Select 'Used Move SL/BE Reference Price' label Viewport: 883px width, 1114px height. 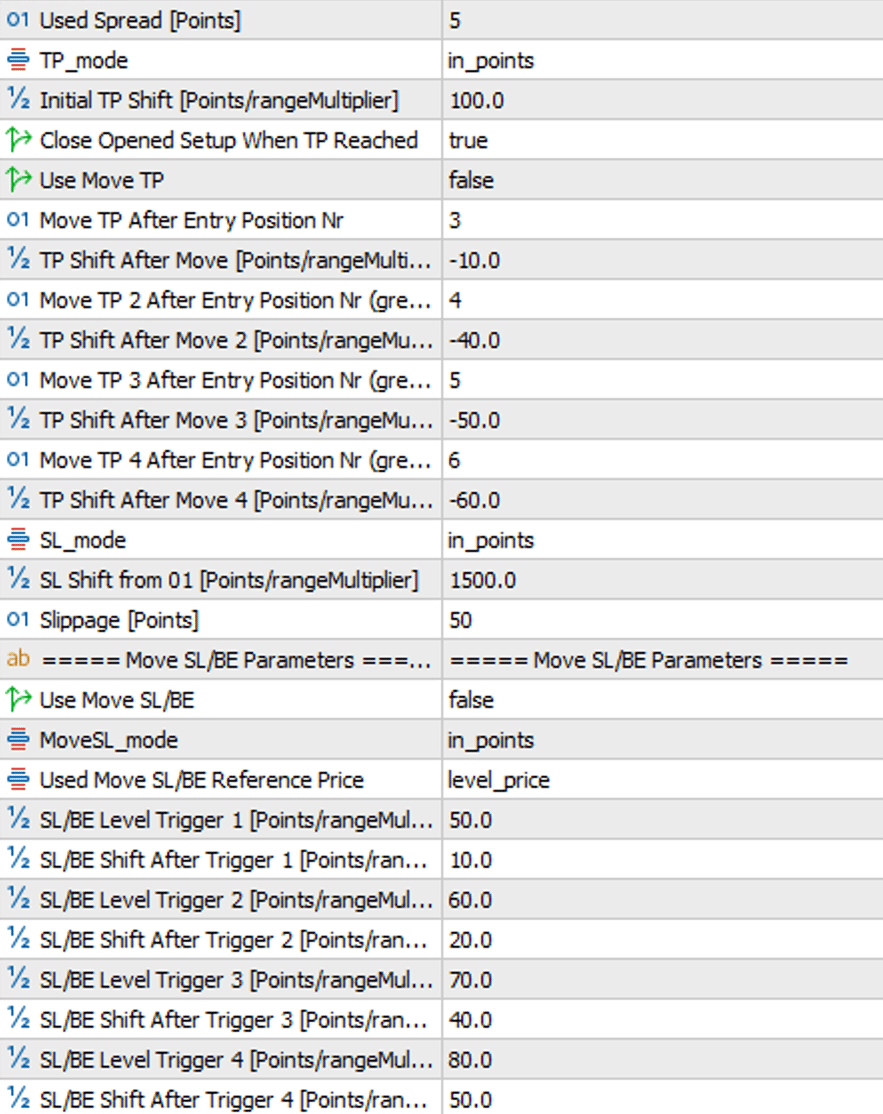click(x=202, y=780)
